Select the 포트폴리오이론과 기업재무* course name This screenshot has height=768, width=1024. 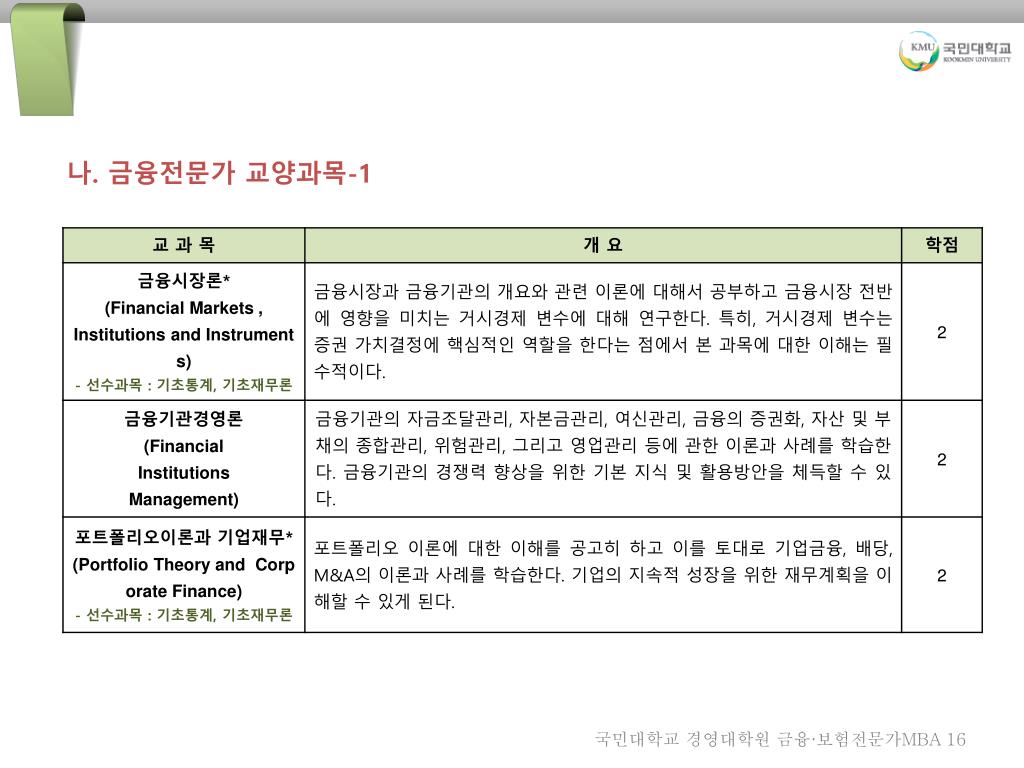click(x=184, y=537)
